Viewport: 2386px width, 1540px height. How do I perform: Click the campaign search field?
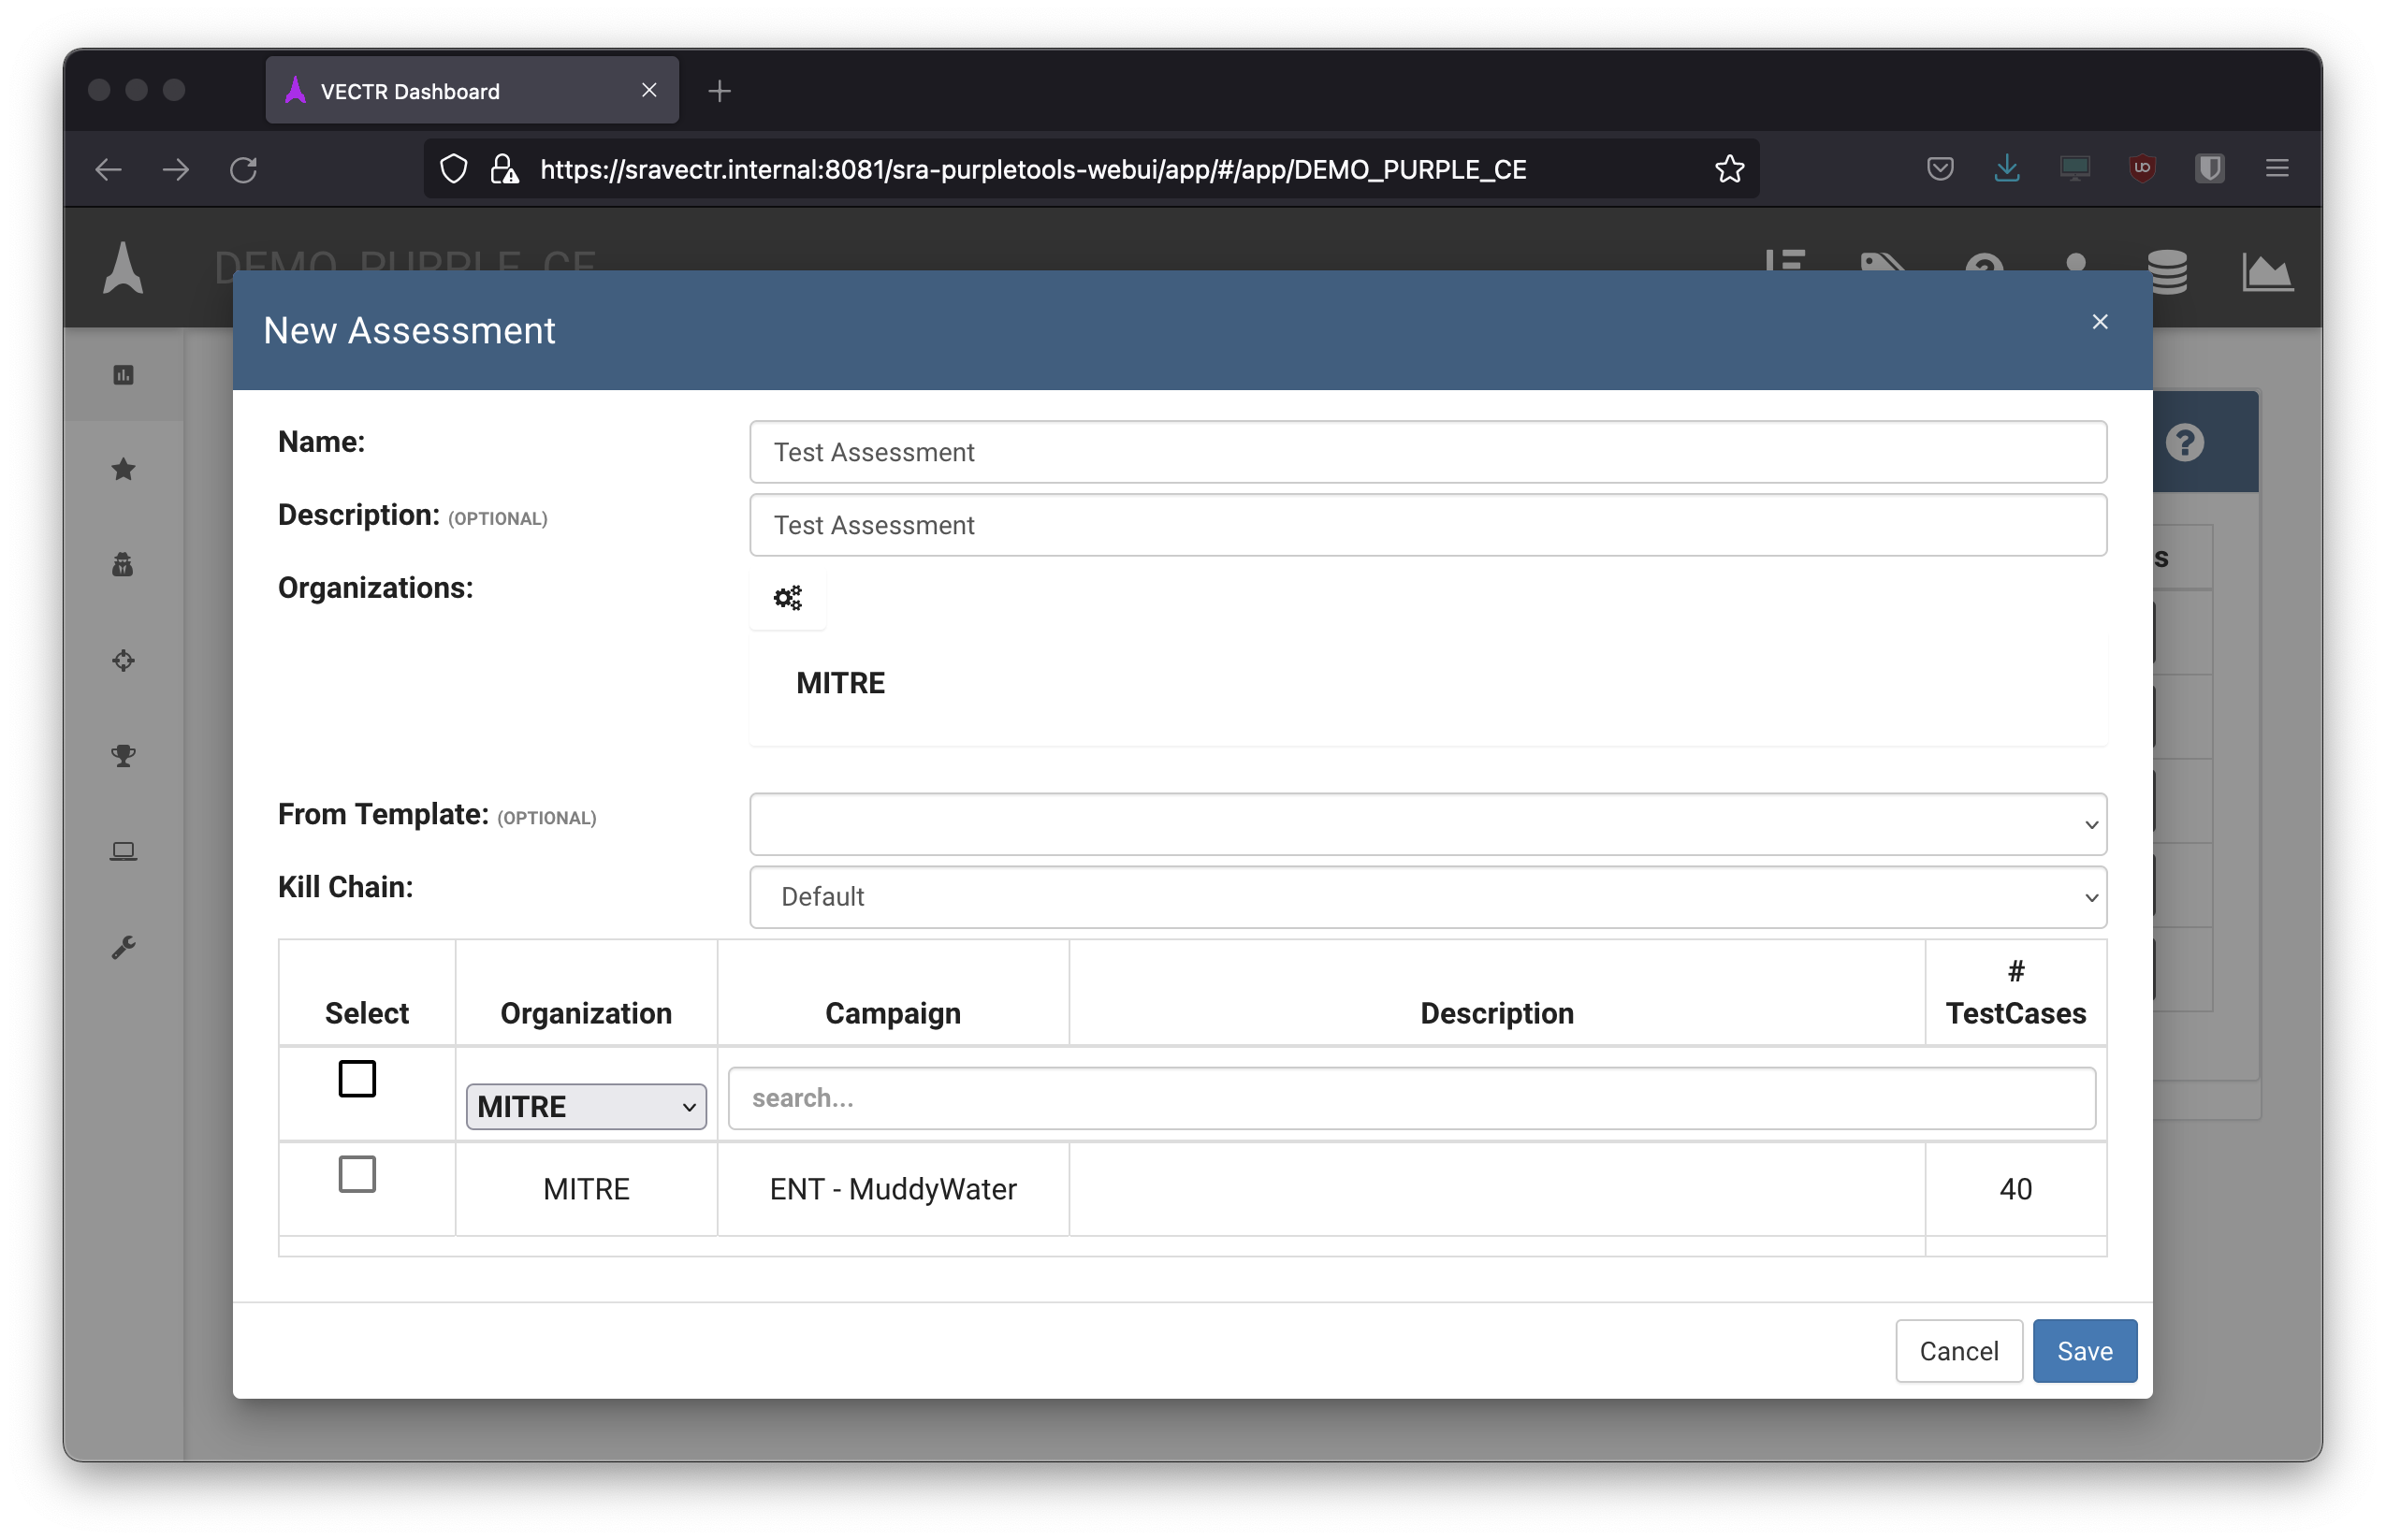click(x=1412, y=1098)
